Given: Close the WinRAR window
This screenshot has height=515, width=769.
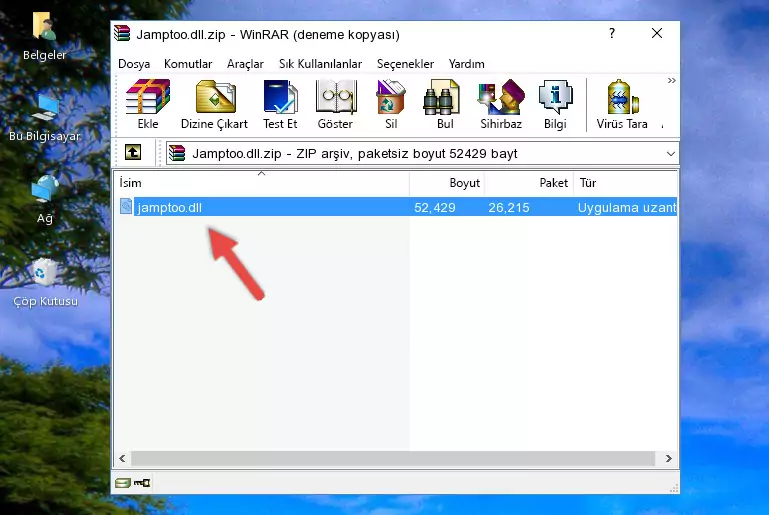Looking at the screenshot, I should point(657,33).
